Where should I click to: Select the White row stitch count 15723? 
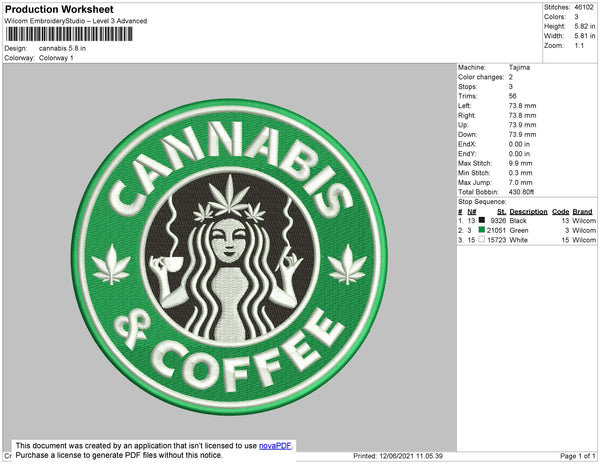tap(496, 240)
